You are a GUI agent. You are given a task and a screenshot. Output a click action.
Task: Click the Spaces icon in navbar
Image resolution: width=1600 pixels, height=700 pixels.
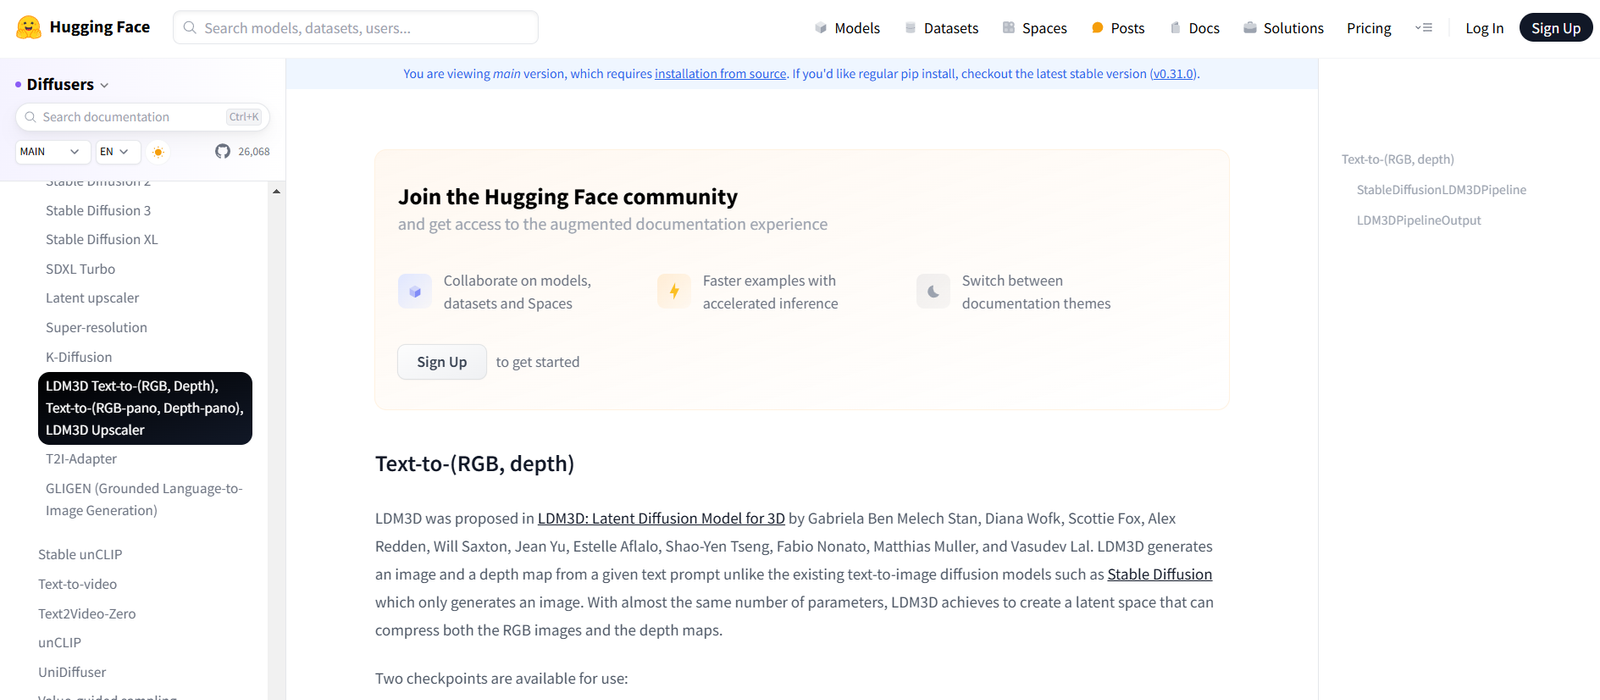pos(1008,28)
